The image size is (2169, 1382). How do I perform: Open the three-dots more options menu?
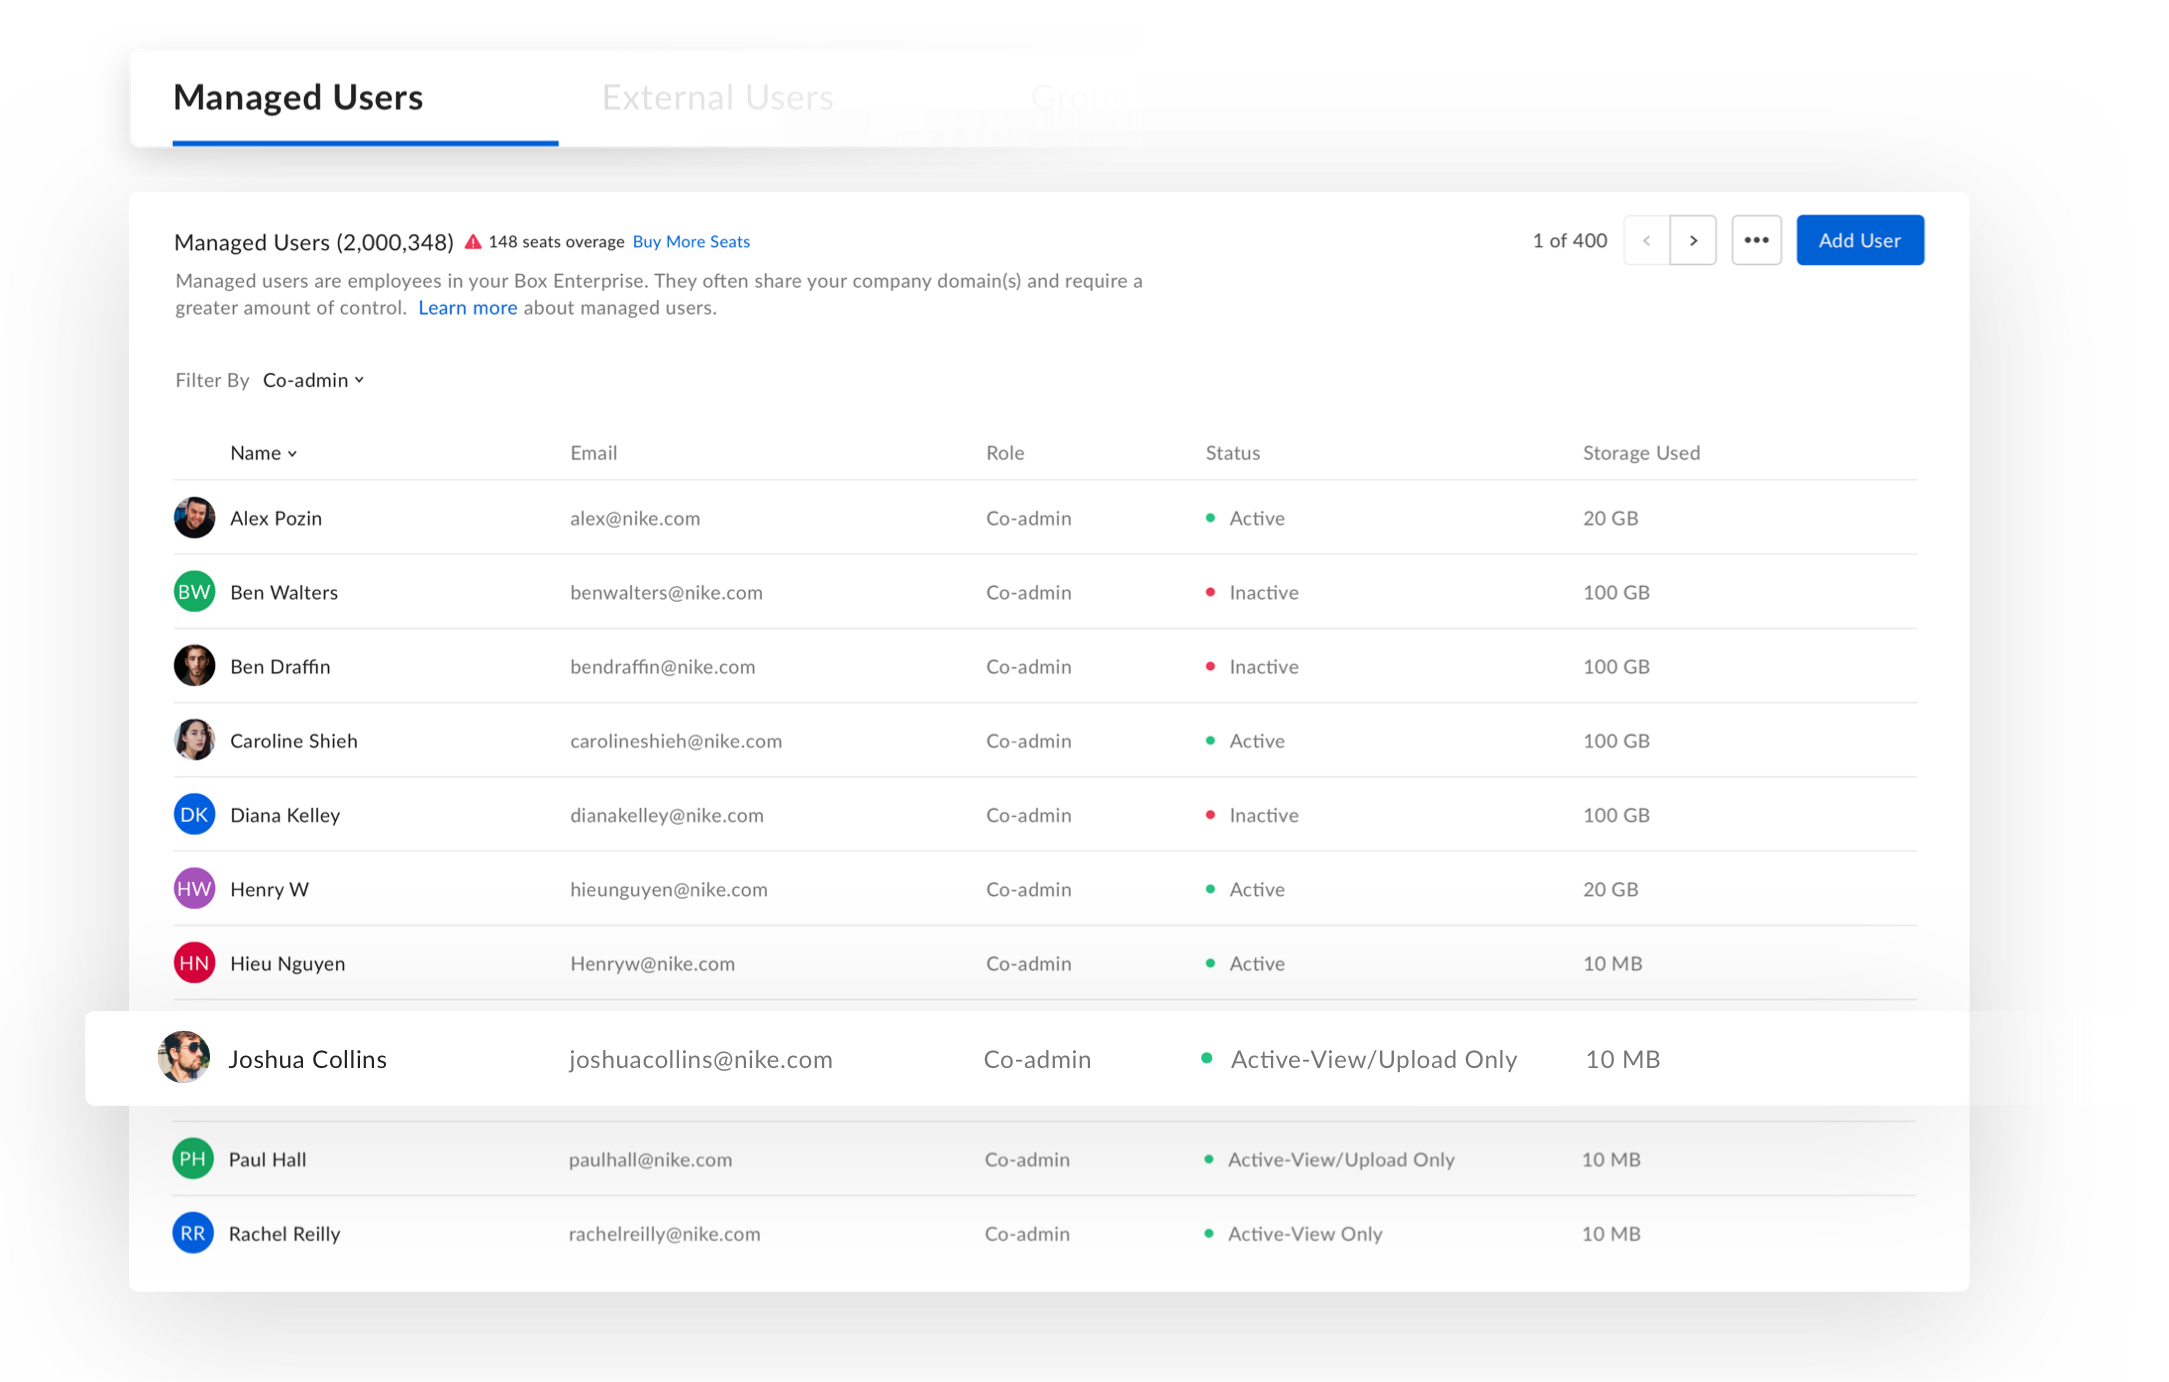click(1756, 240)
